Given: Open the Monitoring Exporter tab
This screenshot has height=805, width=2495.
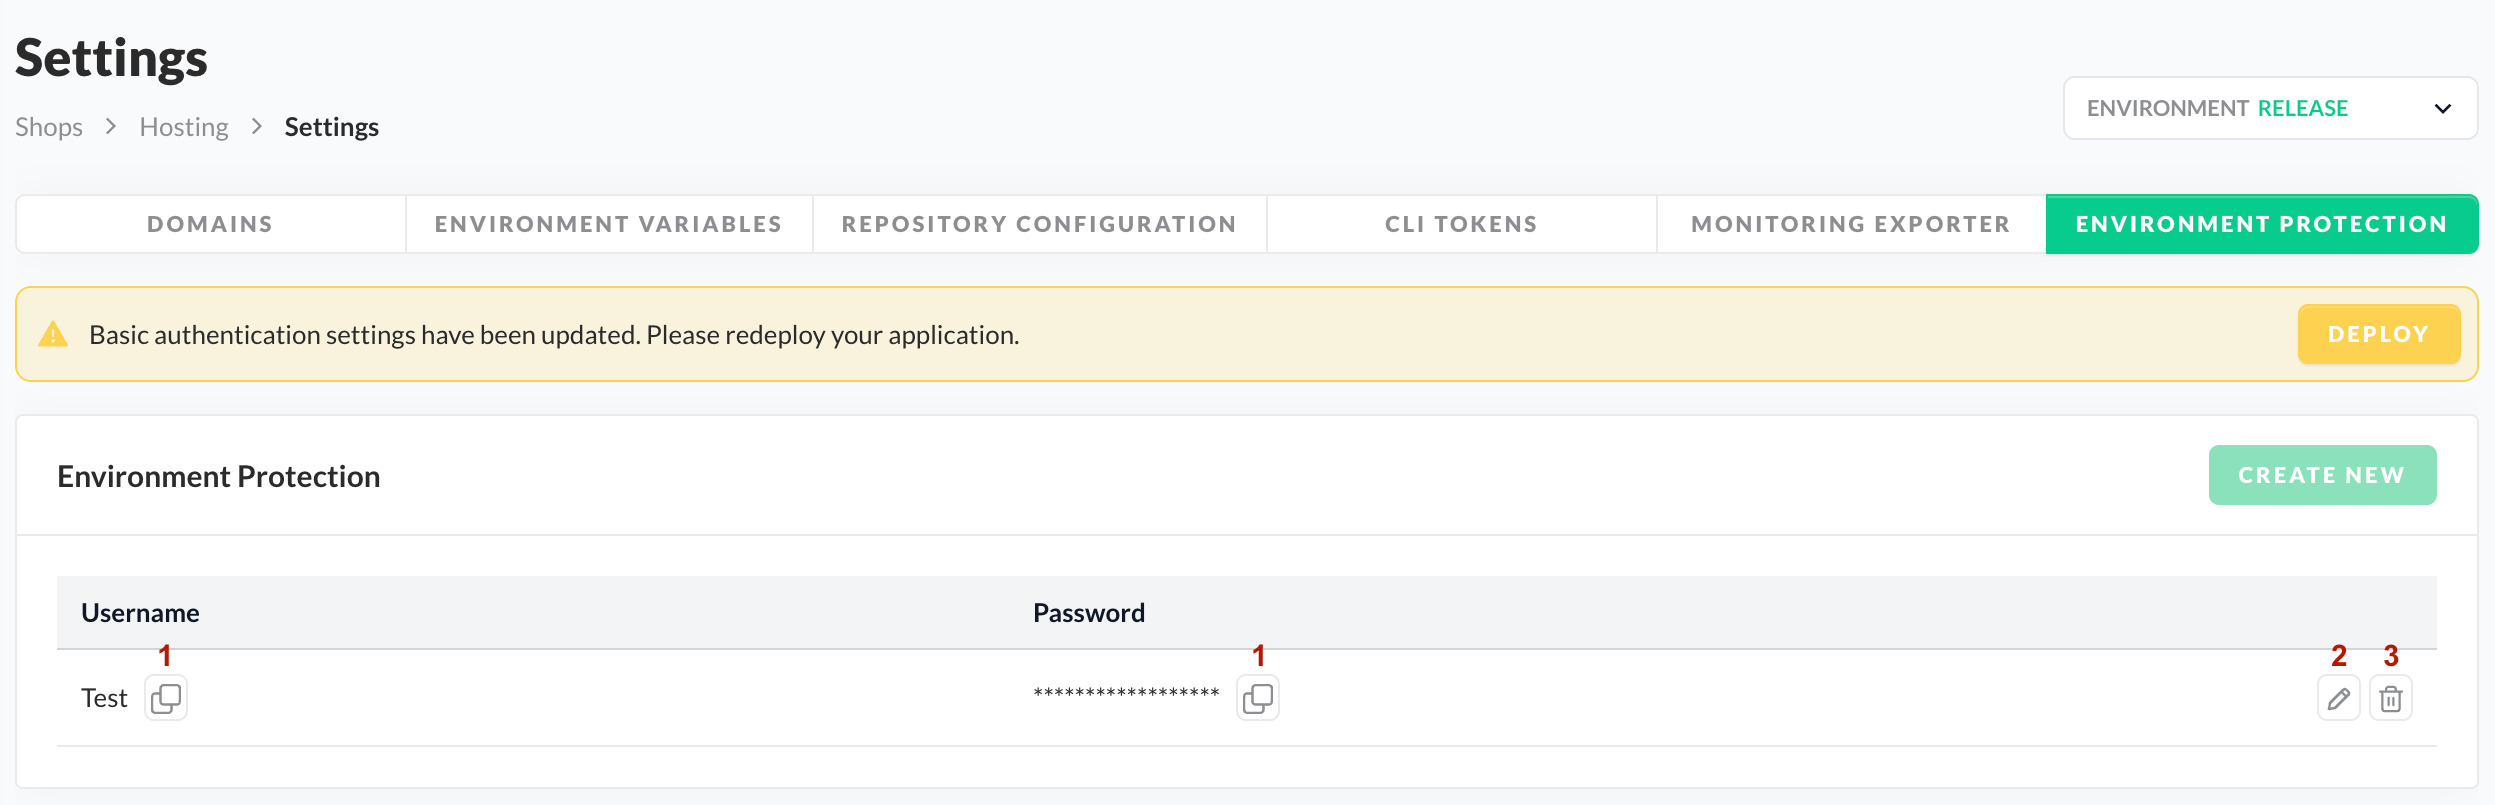Looking at the screenshot, I should pyautogui.click(x=1850, y=224).
